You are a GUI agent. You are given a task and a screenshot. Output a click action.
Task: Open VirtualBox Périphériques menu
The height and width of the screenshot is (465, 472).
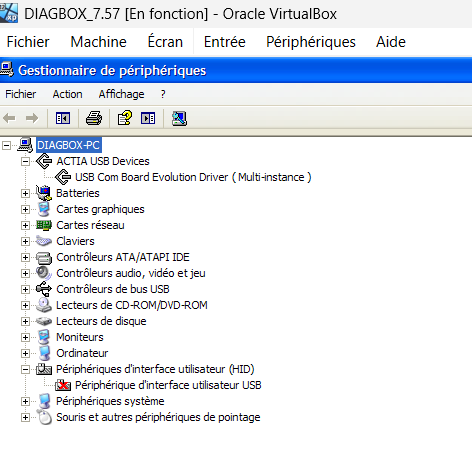tap(311, 42)
